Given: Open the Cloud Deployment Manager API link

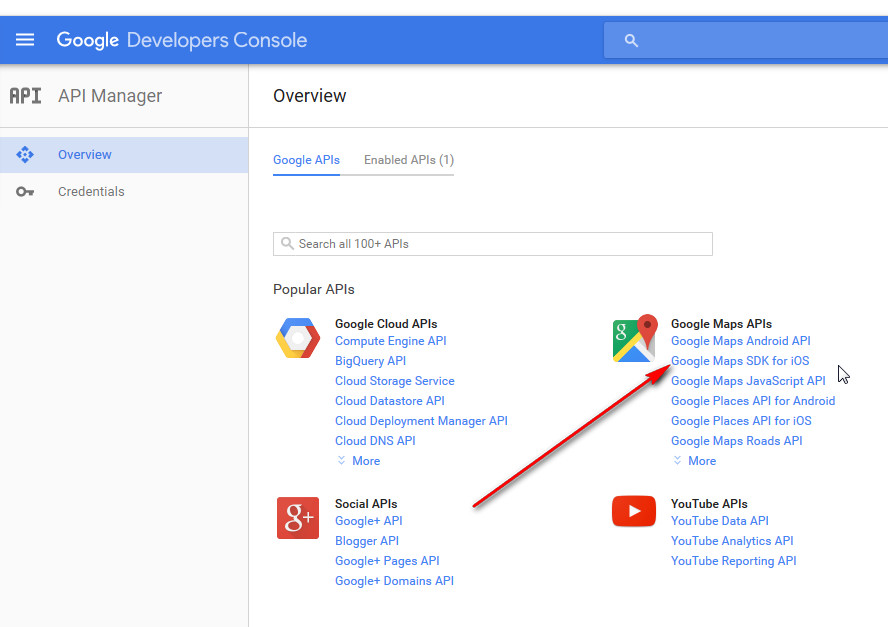Looking at the screenshot, I should pos(421,421).
